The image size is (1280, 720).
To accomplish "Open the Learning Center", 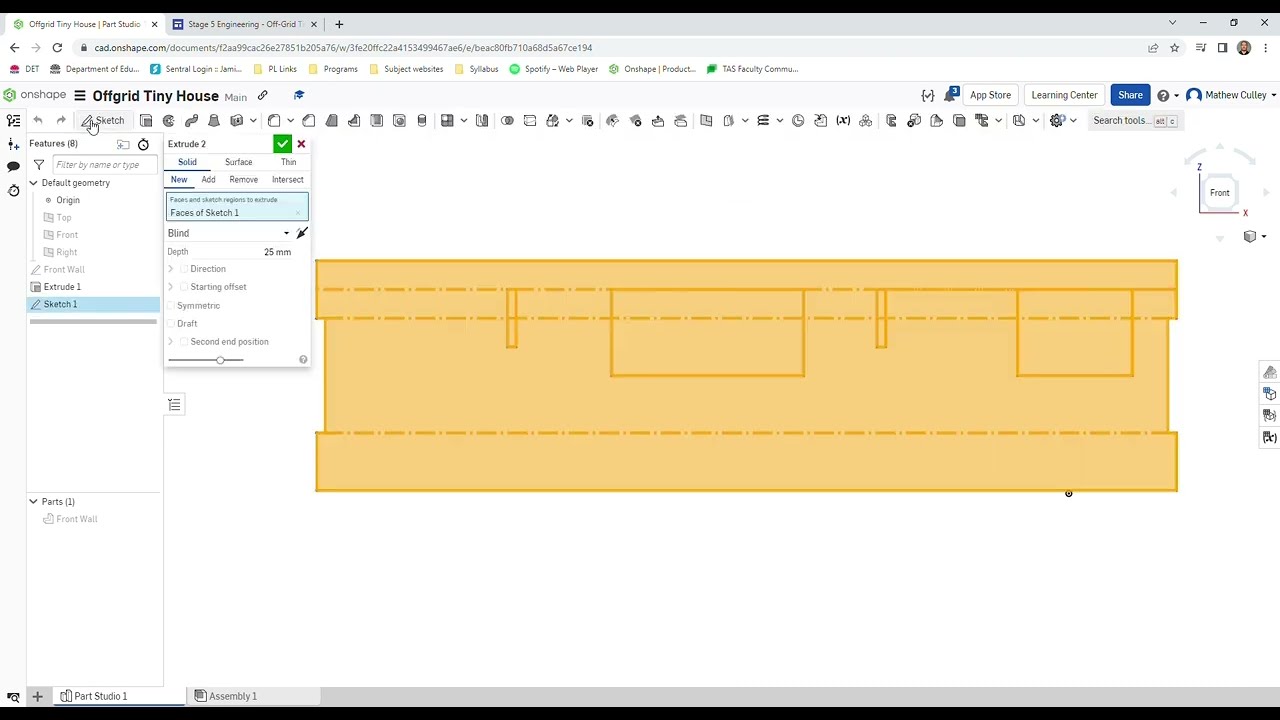I will (x=1064, y=95).
